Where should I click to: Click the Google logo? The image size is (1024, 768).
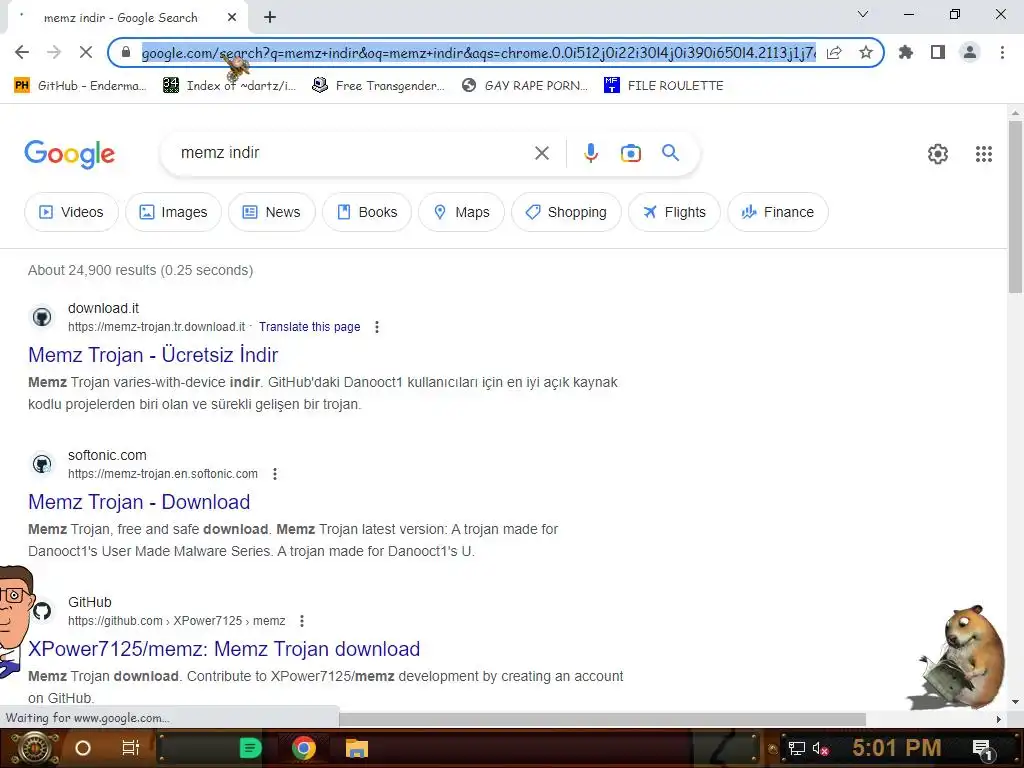tap(69, 154)
